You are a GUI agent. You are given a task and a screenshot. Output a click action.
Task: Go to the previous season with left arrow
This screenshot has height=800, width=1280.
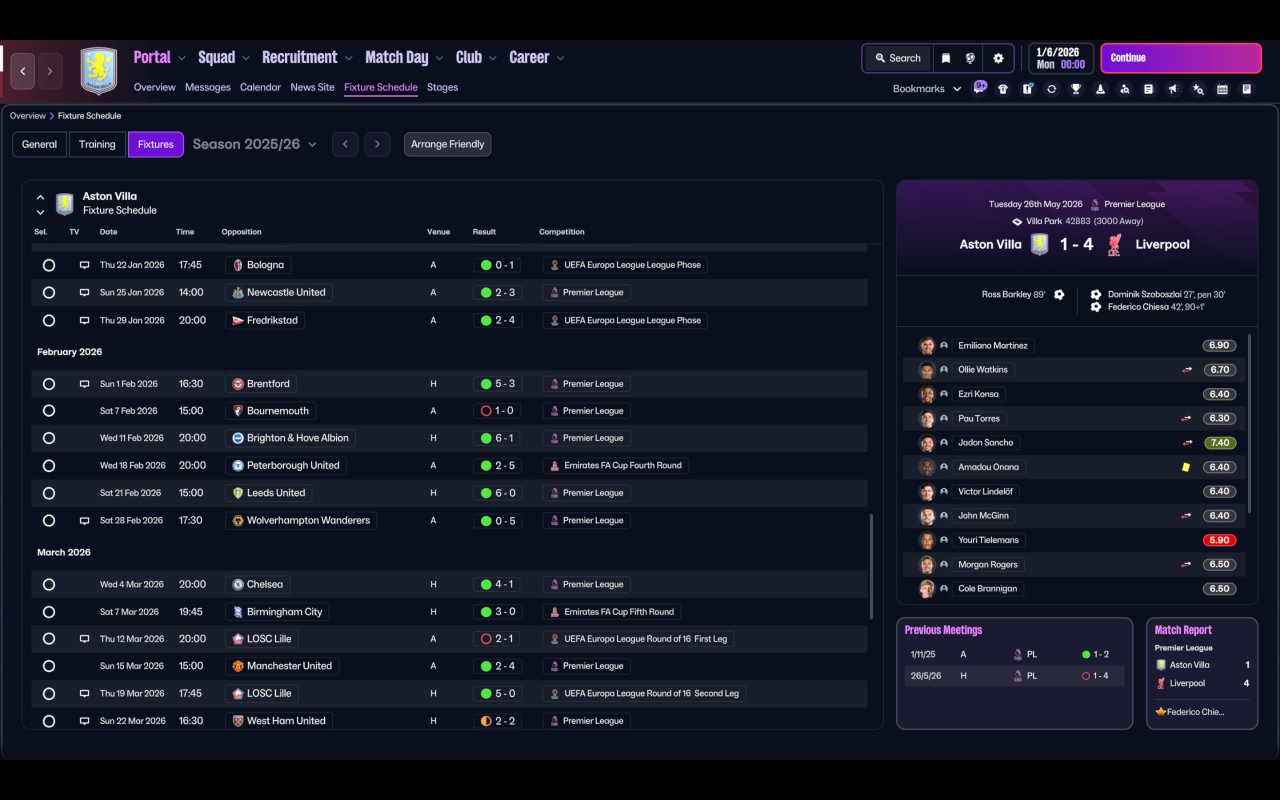pos(345,144)
